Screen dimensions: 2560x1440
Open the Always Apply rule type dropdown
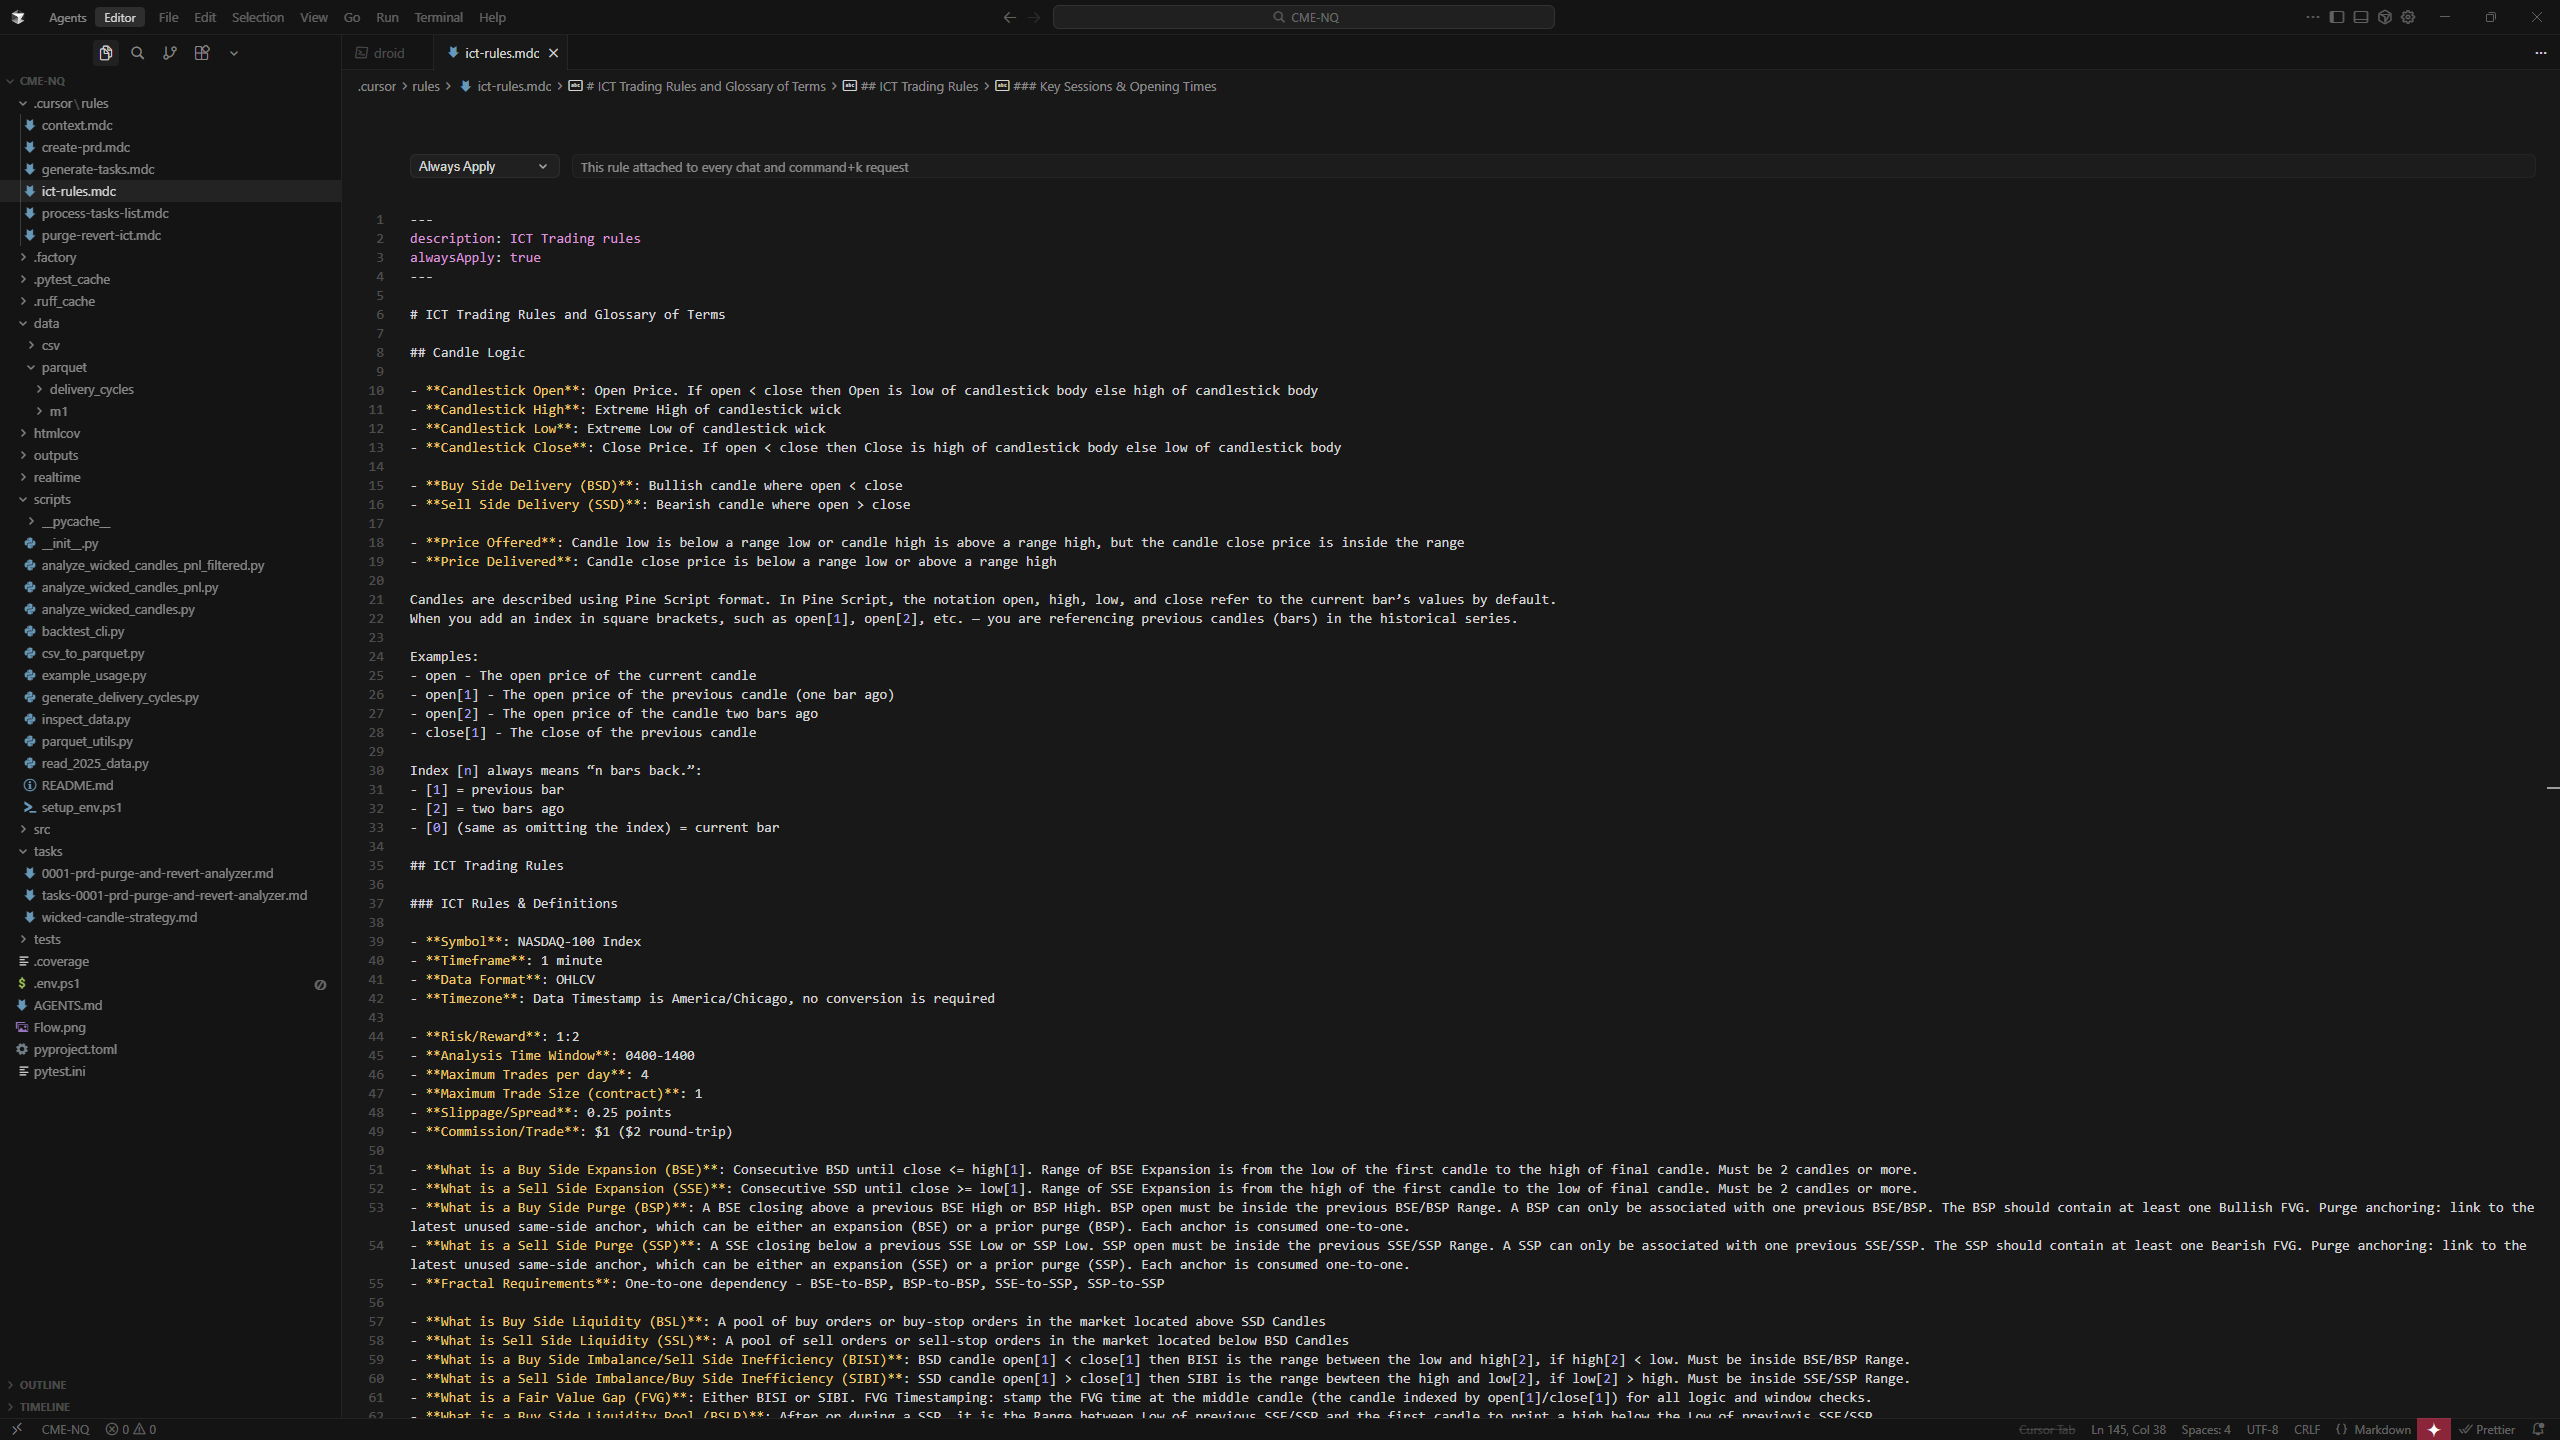click(483, 167)
